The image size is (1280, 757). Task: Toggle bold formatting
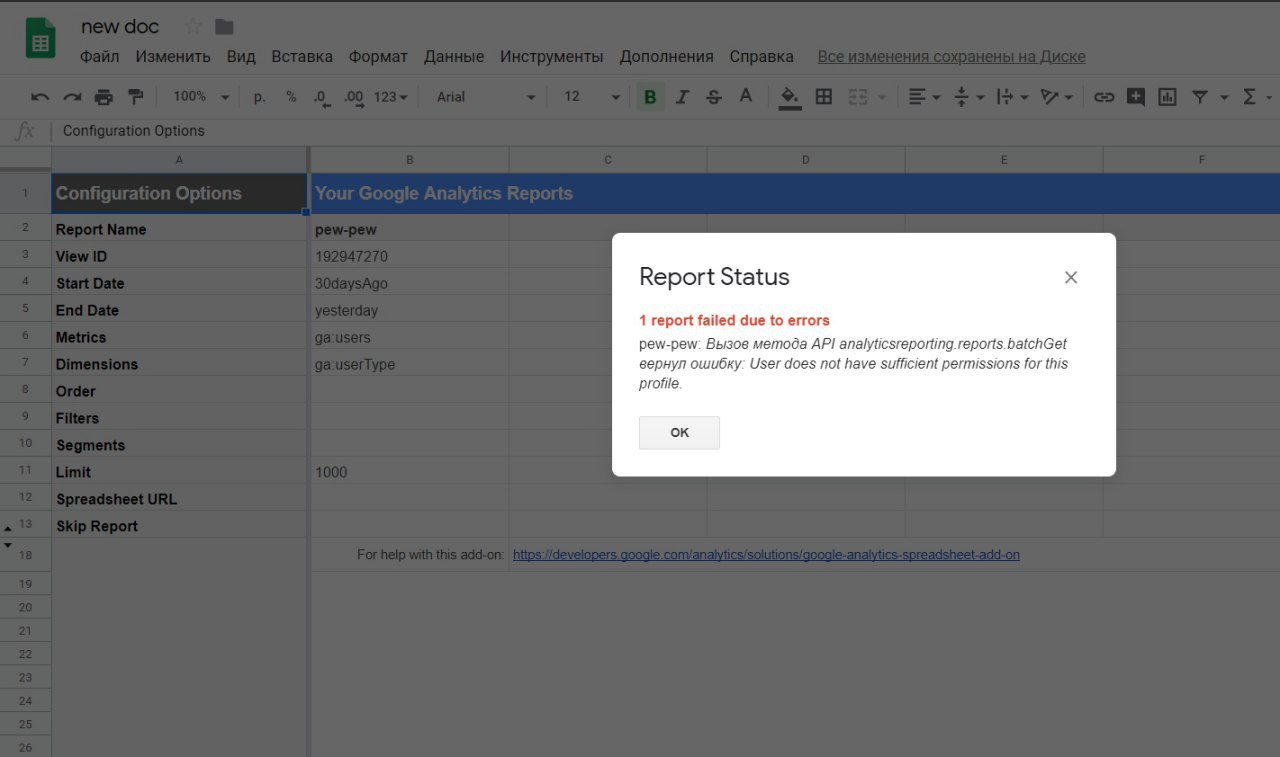point(651,97)
